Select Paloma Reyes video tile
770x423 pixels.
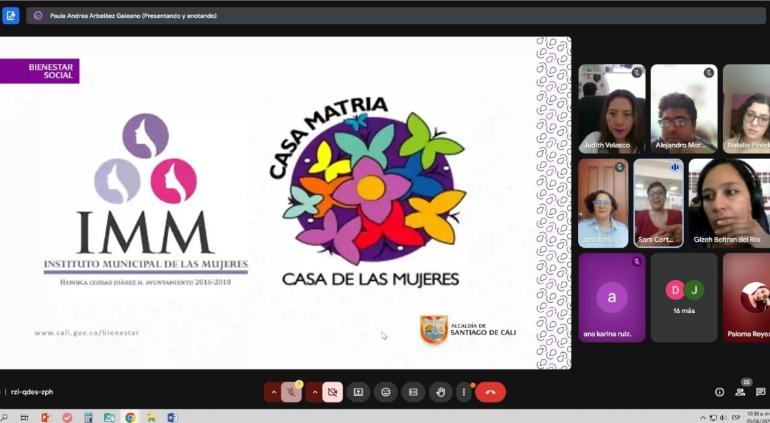[746, 298]
